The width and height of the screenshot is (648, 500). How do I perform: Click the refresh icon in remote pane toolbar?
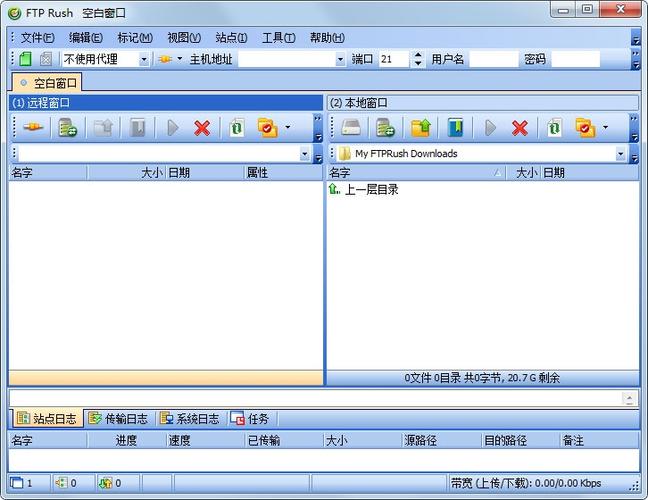[x=237, y=127]
